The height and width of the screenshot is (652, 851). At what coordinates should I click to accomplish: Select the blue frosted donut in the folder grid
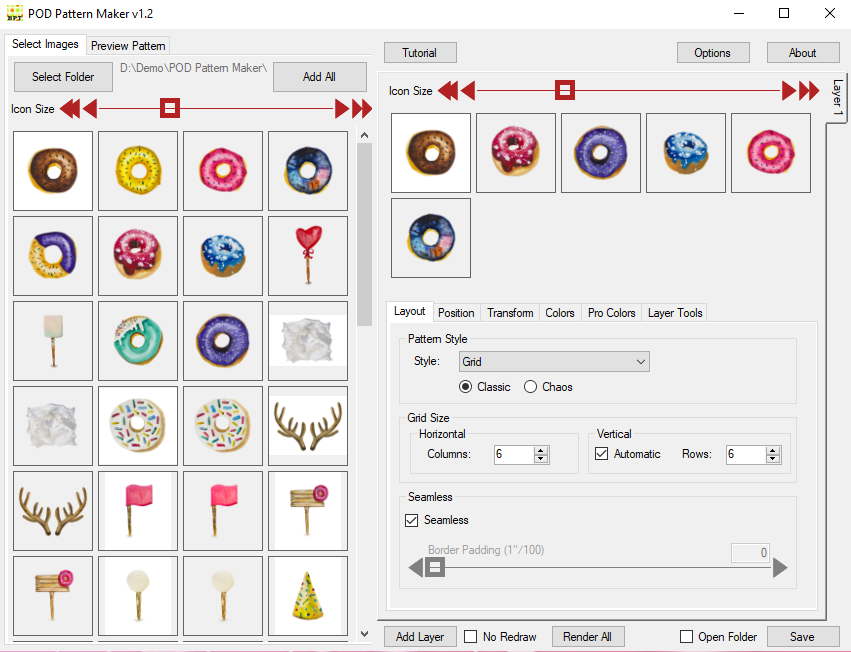click(x=223, y=256)
